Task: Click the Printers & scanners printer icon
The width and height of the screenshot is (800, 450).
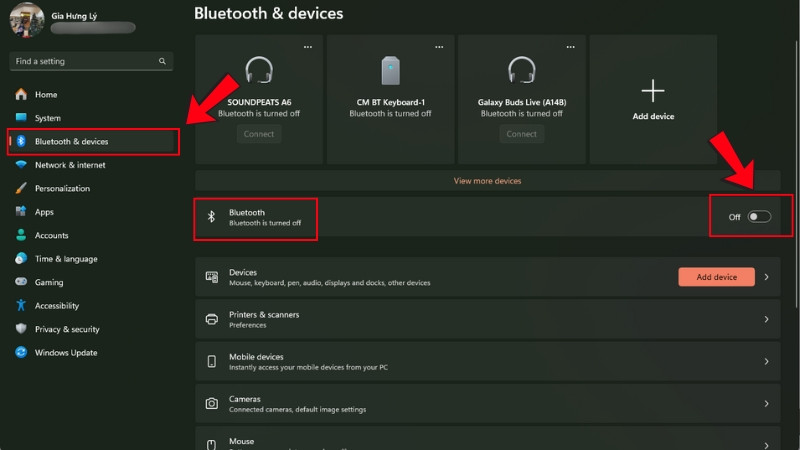Action: click(212, 319)
